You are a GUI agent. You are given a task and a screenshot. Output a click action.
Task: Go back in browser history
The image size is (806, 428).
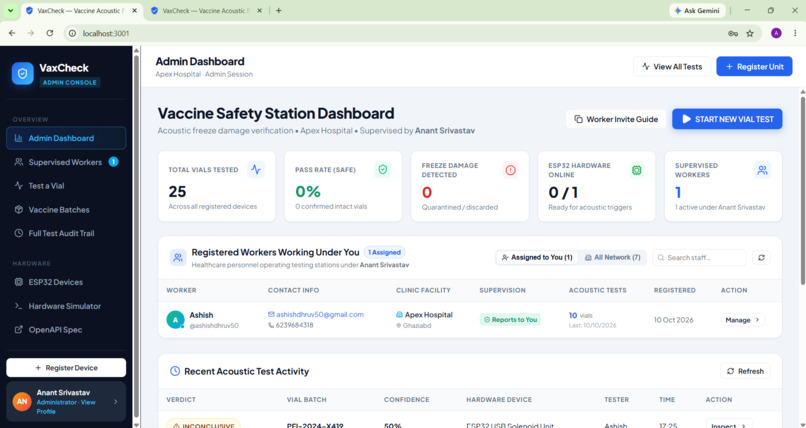12,33
